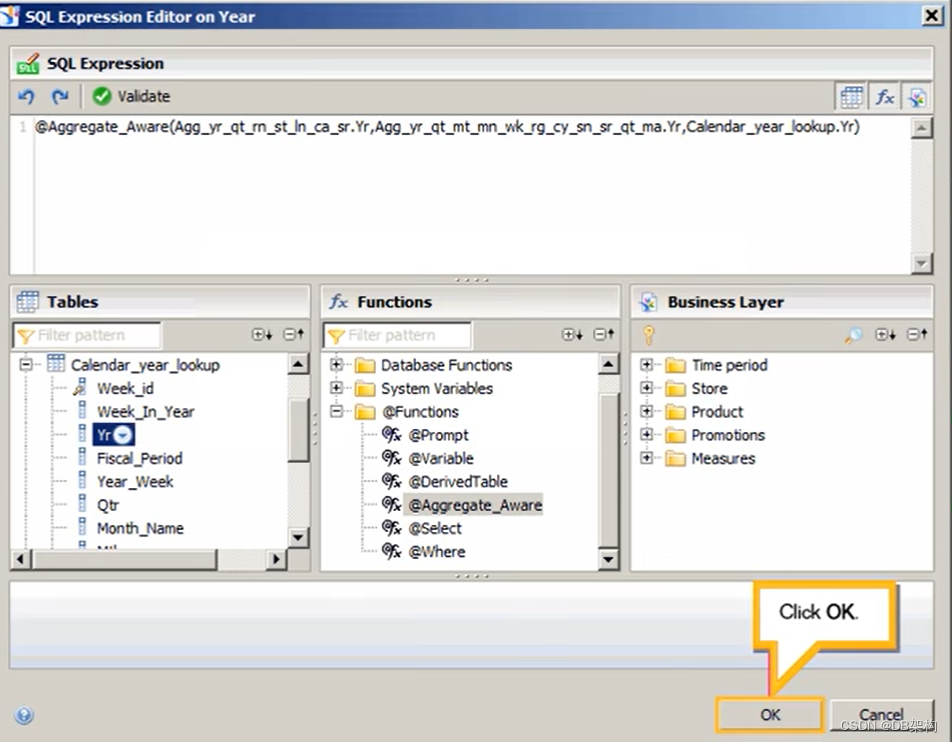Select the @Select function

[x=435, y=528]
